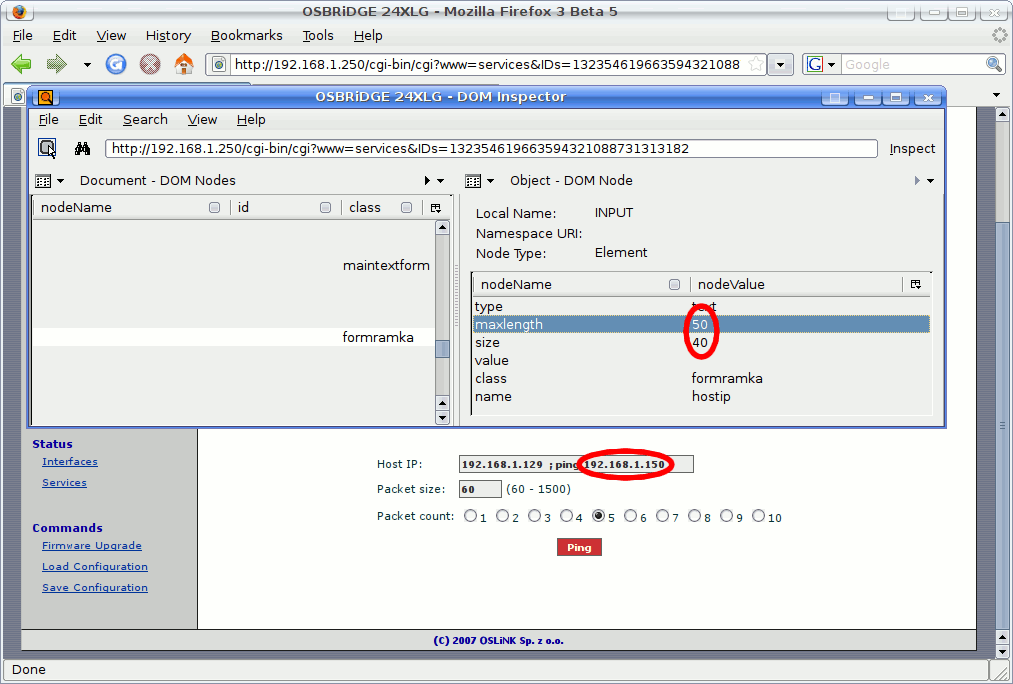Click the DOM Inspector URL address field
1013x684 pixels.
click(491, 149)
